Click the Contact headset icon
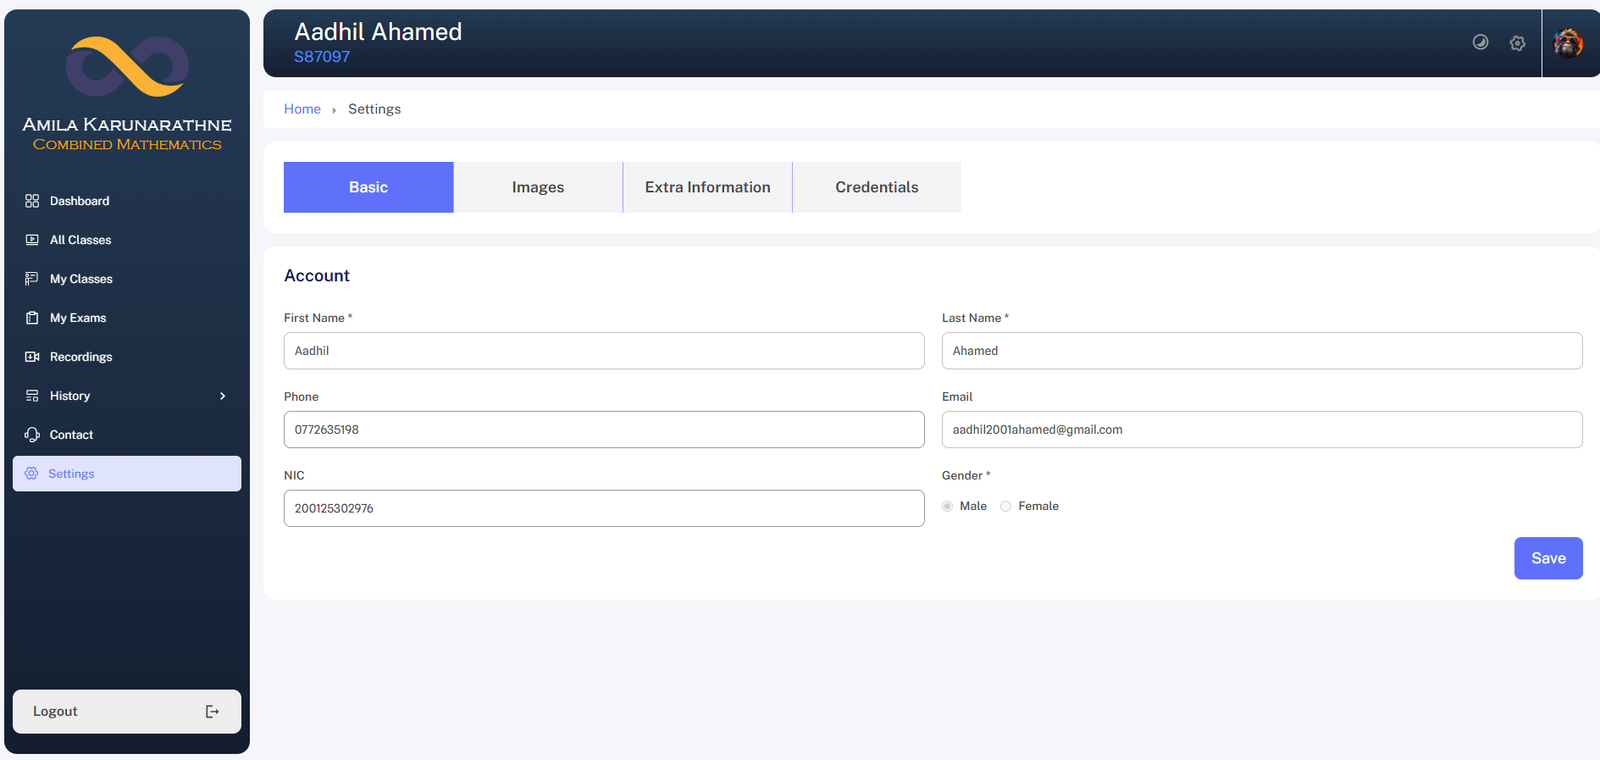The width and height of the screenshot is (1600, 760). (32, 435)
